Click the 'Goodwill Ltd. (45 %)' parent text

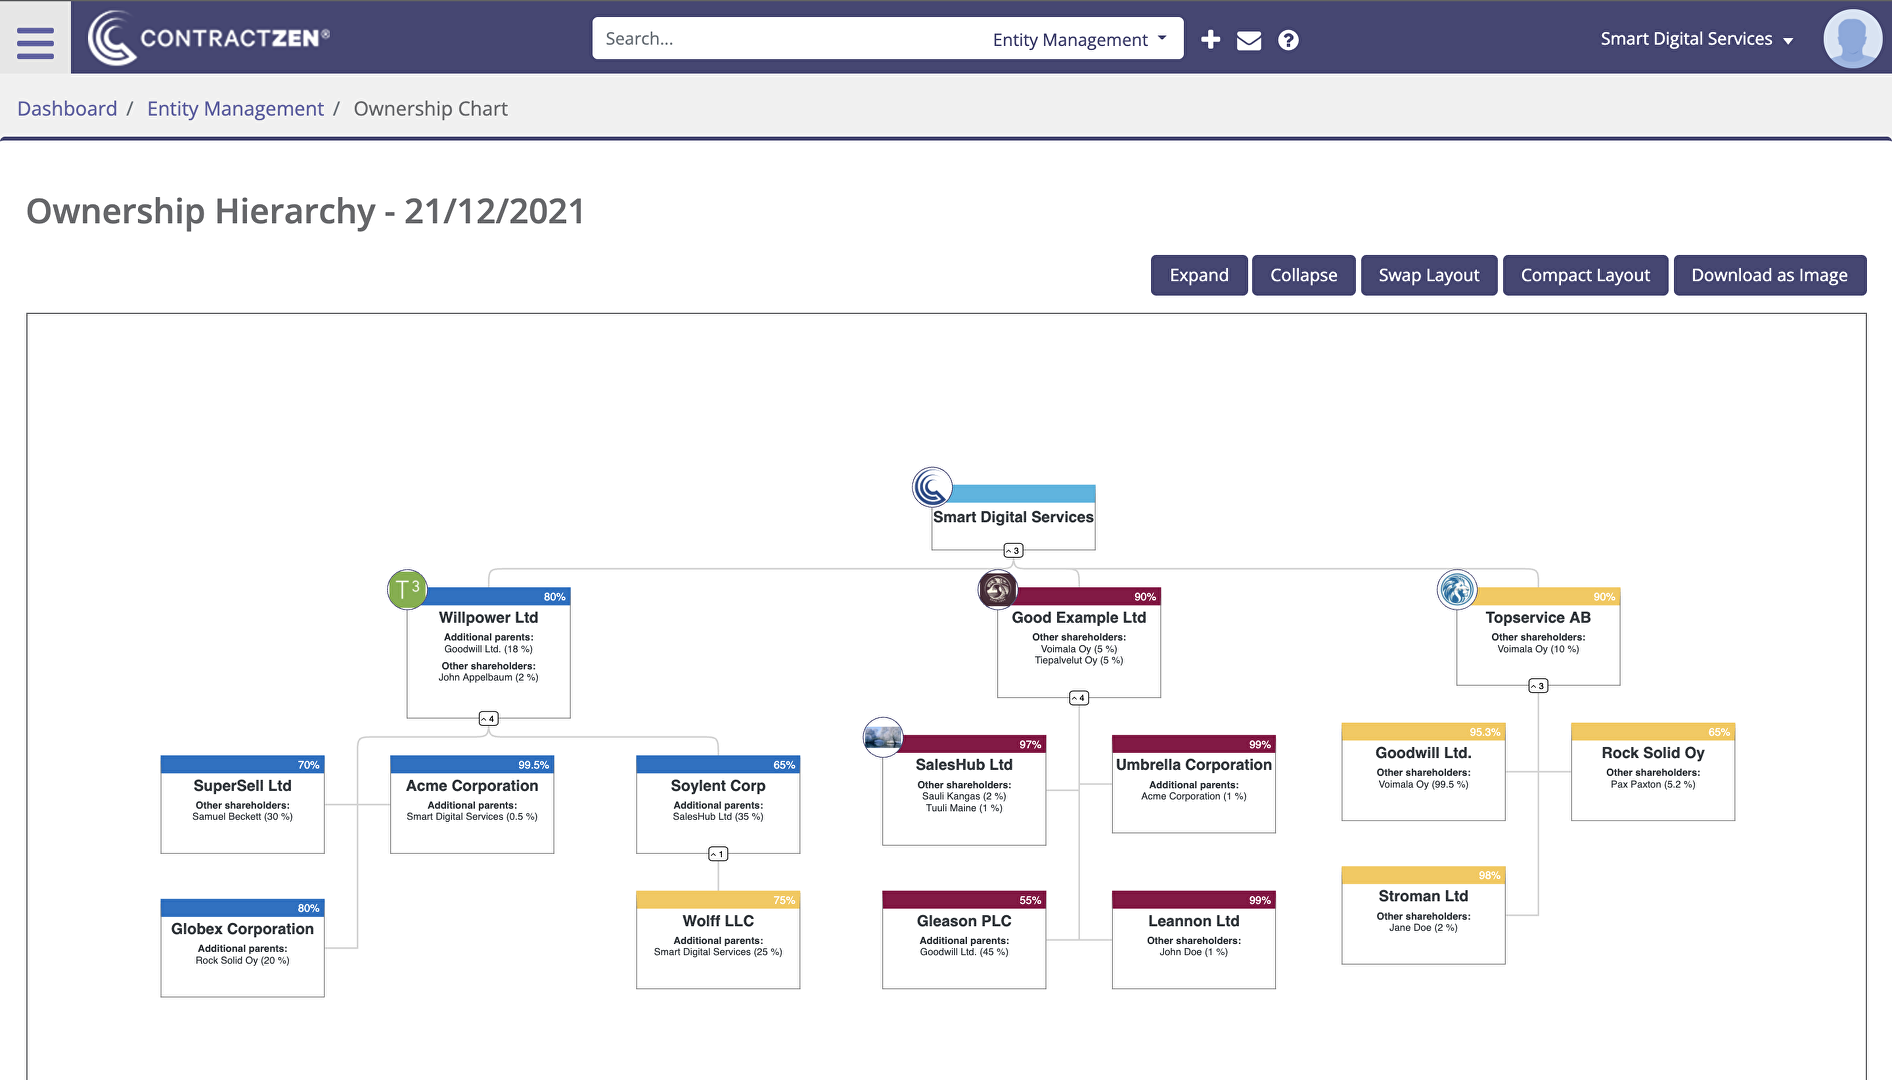tap(964, 952)
